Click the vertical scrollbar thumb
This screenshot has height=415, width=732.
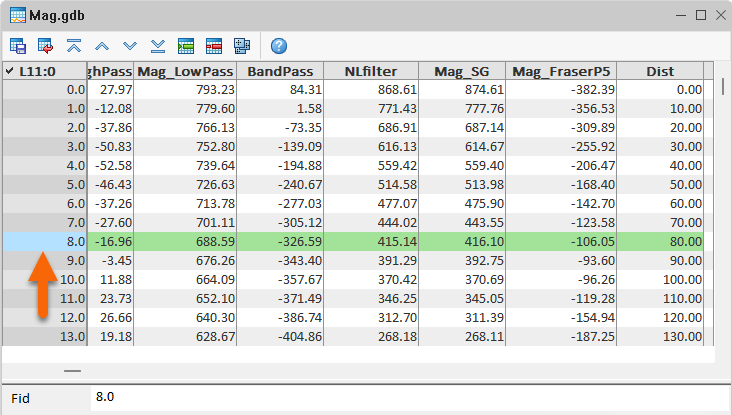click(x=723, y=86)
